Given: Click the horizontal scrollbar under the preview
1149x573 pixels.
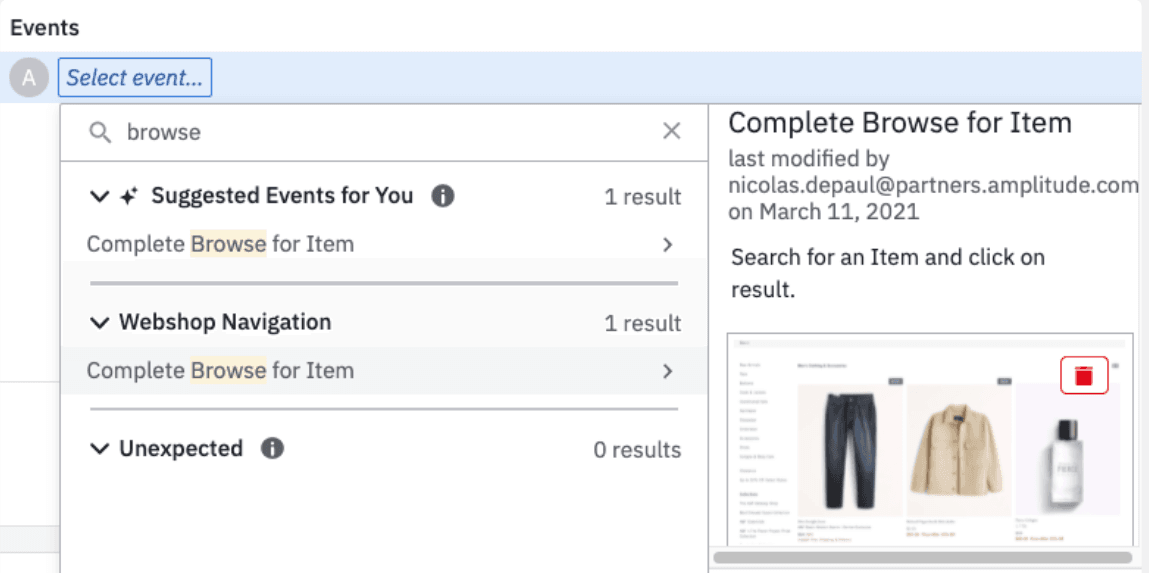Looking at the screenshot, I should point(922,557).
